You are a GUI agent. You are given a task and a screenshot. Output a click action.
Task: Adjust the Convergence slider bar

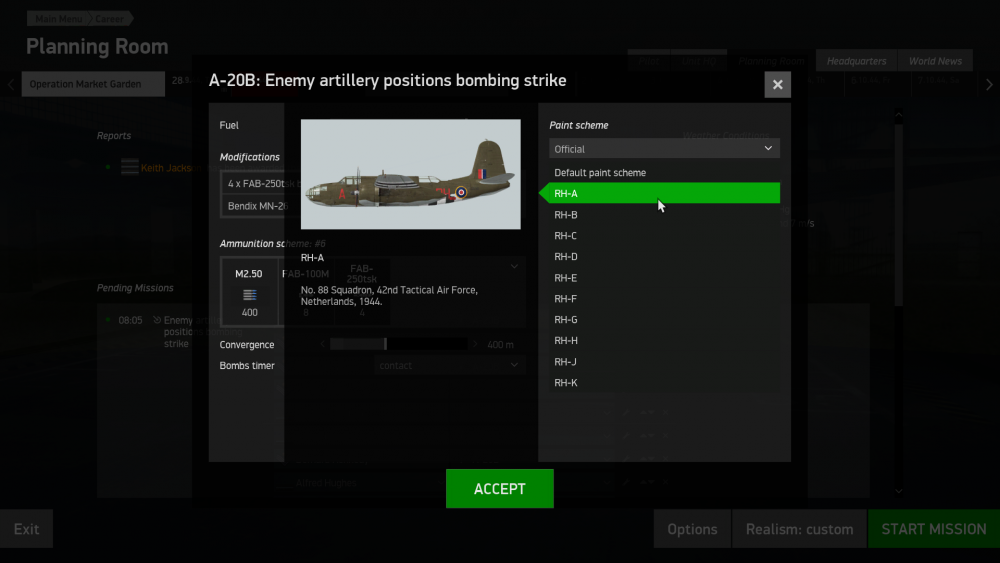click(x=398, y=345)
